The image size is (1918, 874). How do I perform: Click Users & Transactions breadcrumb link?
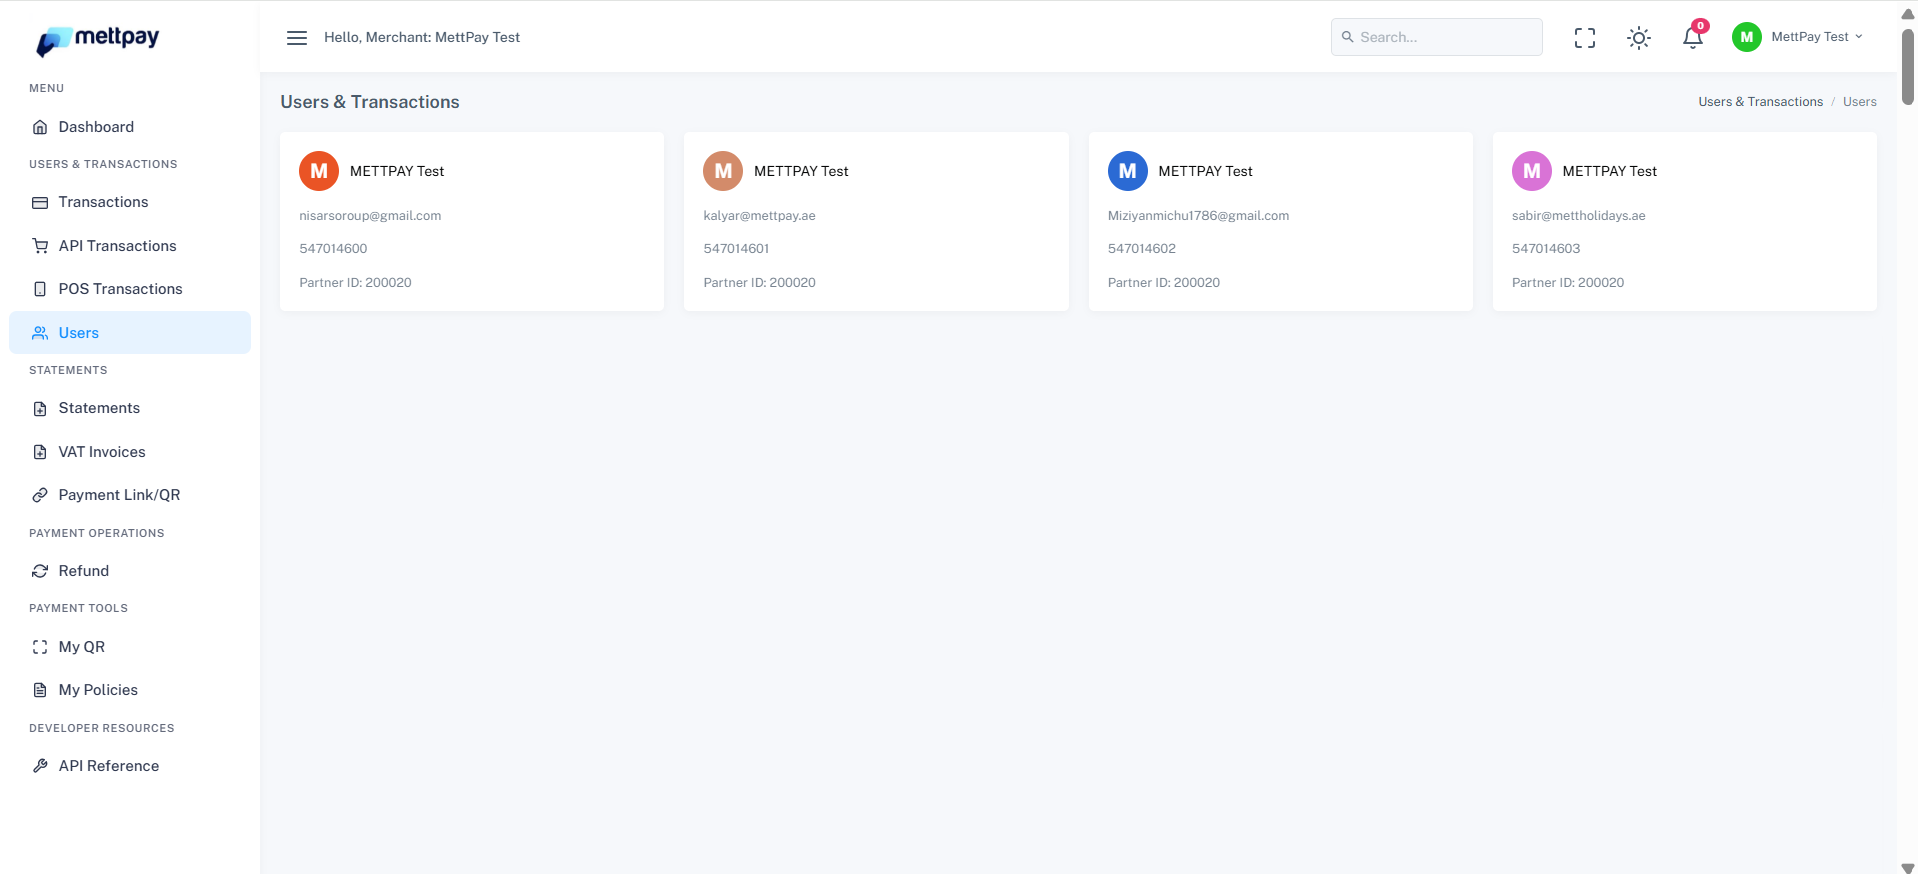point(1760,102)
